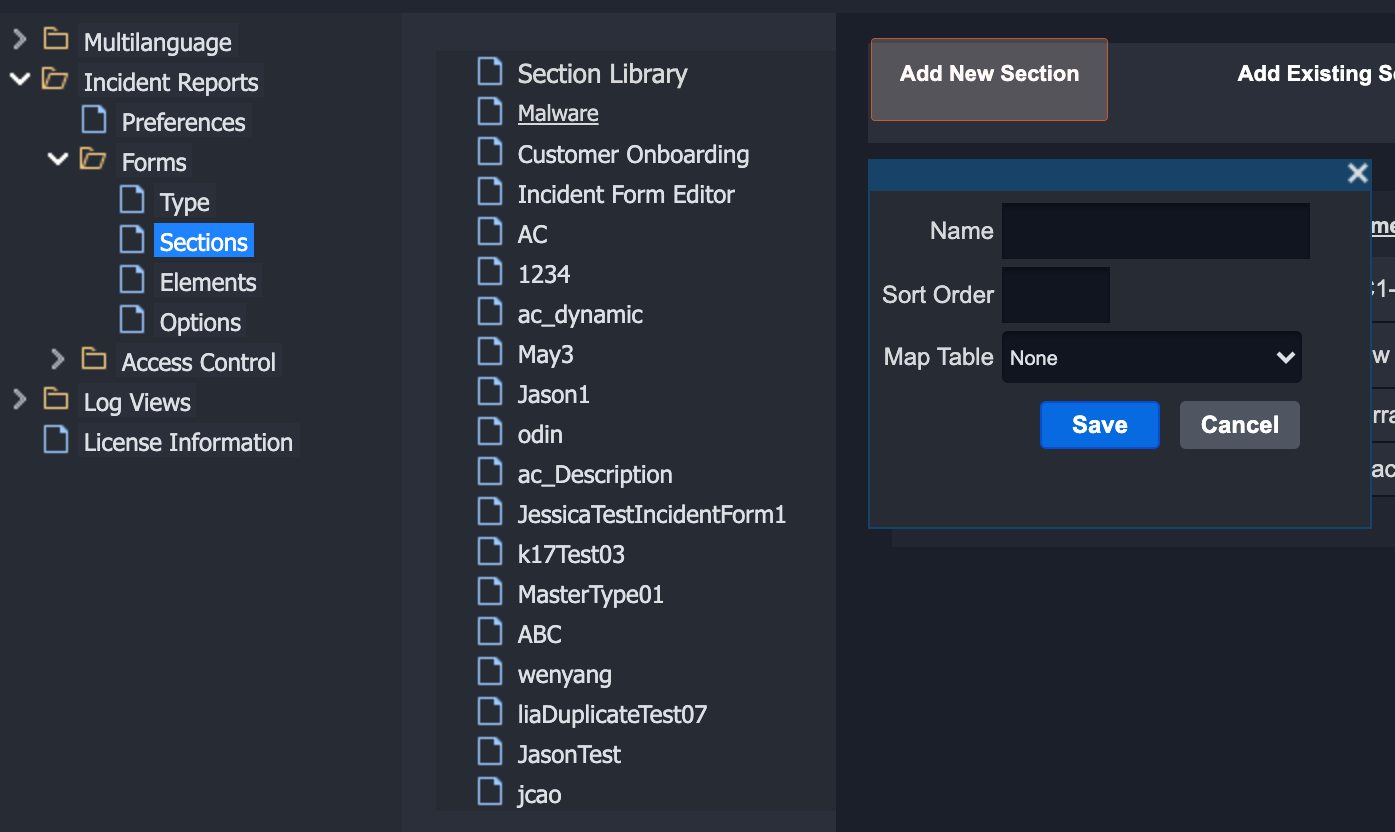Expand the Access Control folder arrow
The image size is (1395, 832).
click(58, 359)
